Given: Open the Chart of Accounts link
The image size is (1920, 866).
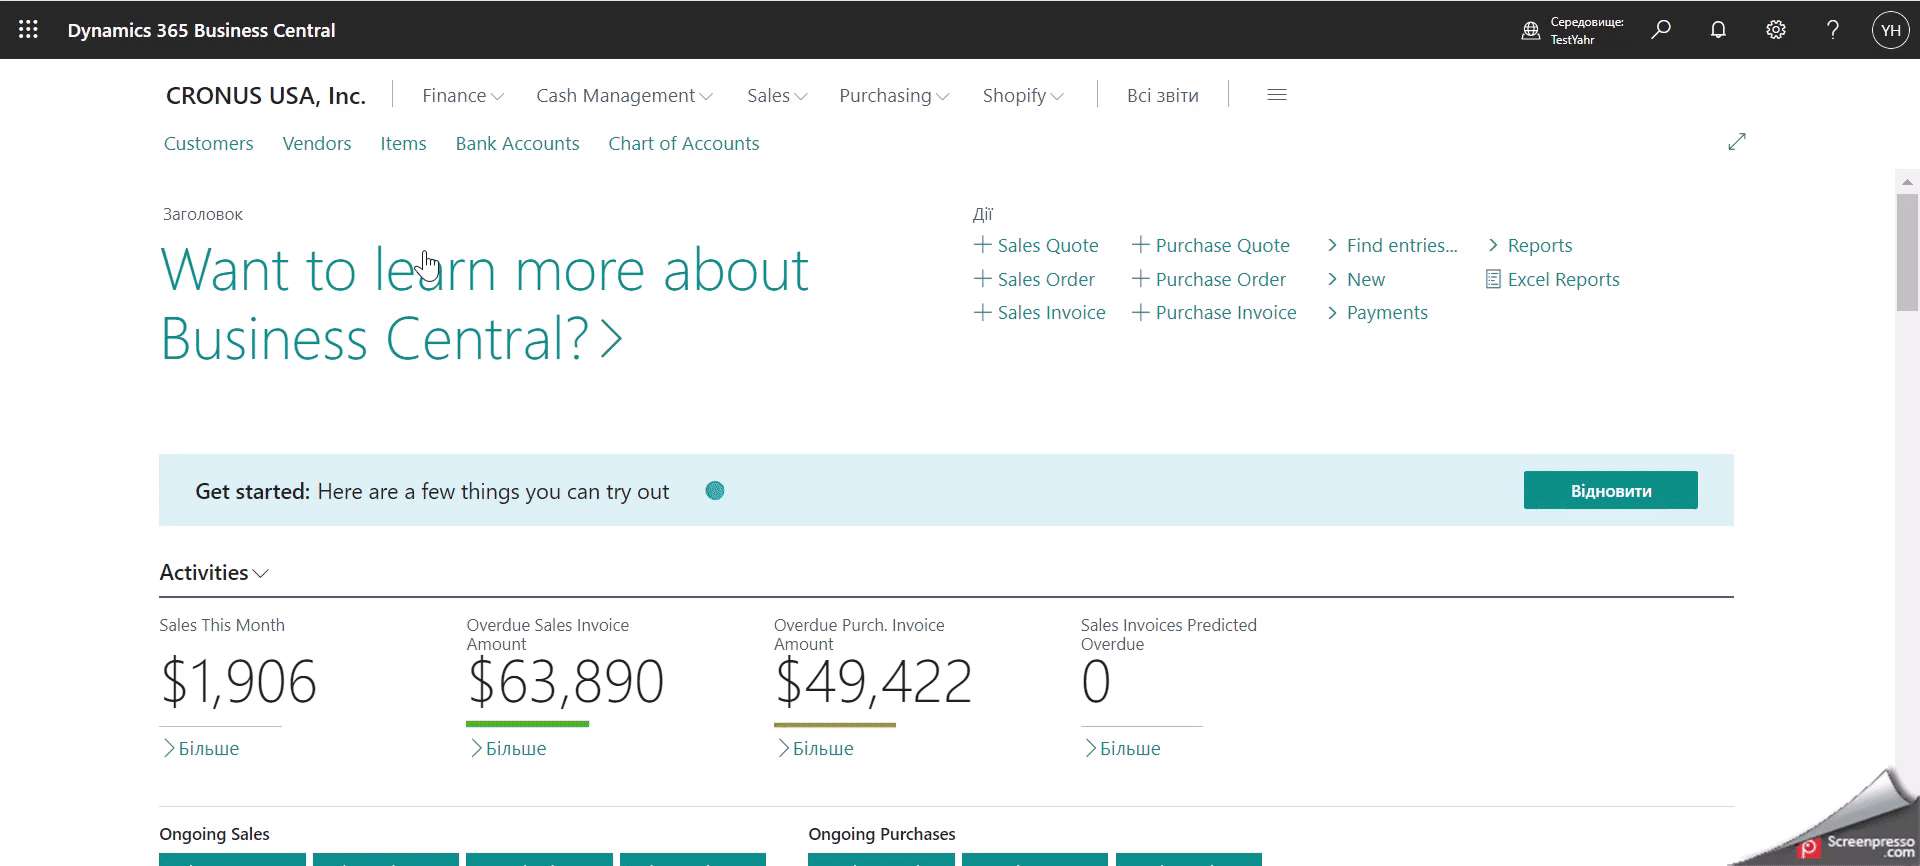Looking at the screenshot, I should (x=683, y=143).
